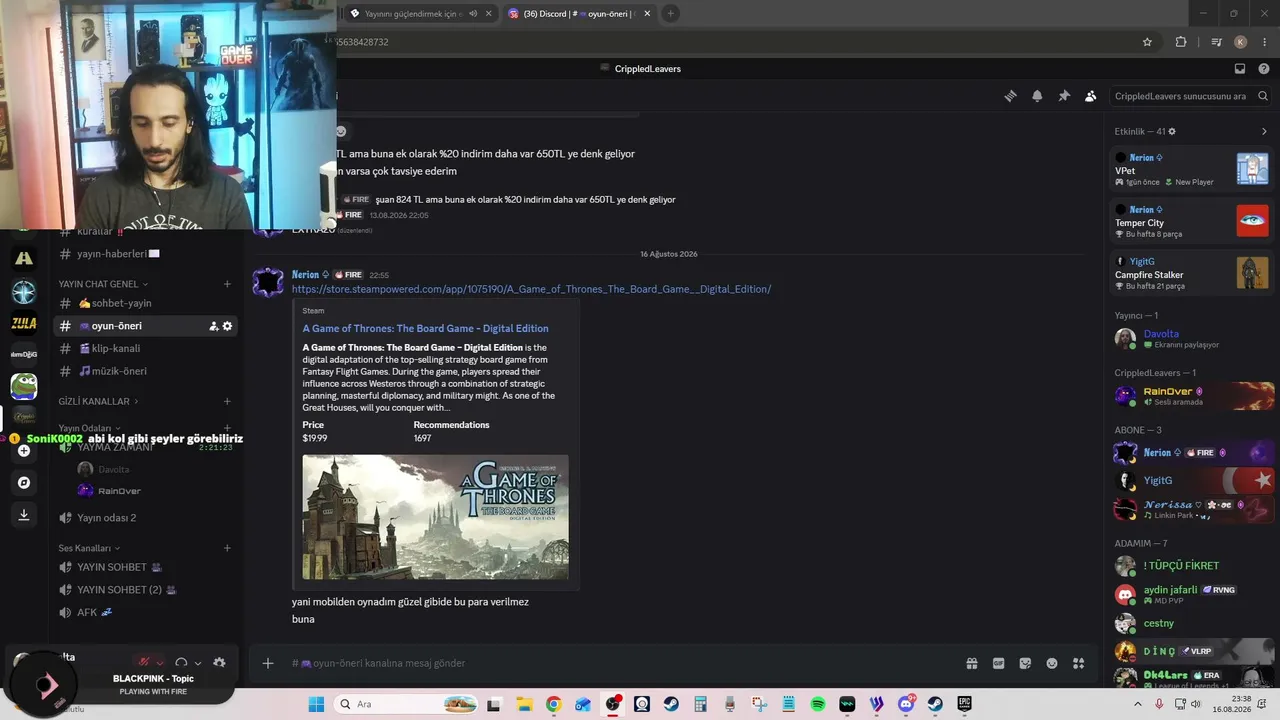Toggle deafen headphones in user panel
Viewport: 1280px width, 720px height.
(181, 662)
